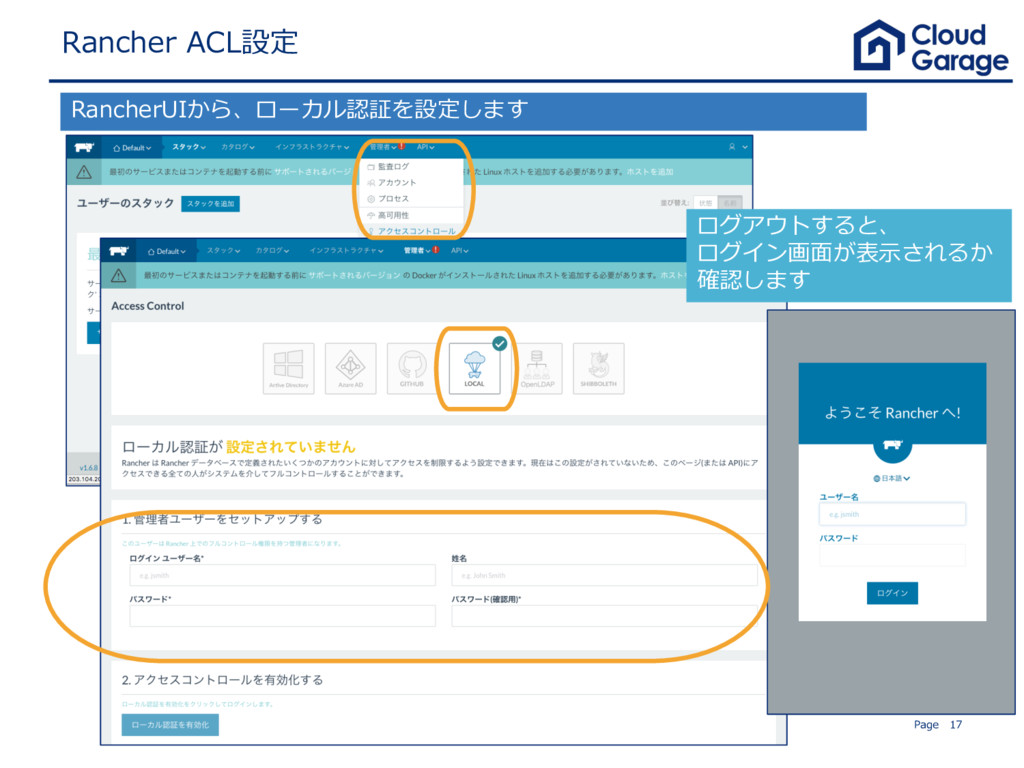This screenshot has height=768, width=1024.
Task: Click warning triangle icon in back window banner
Action: click(84, 172)
